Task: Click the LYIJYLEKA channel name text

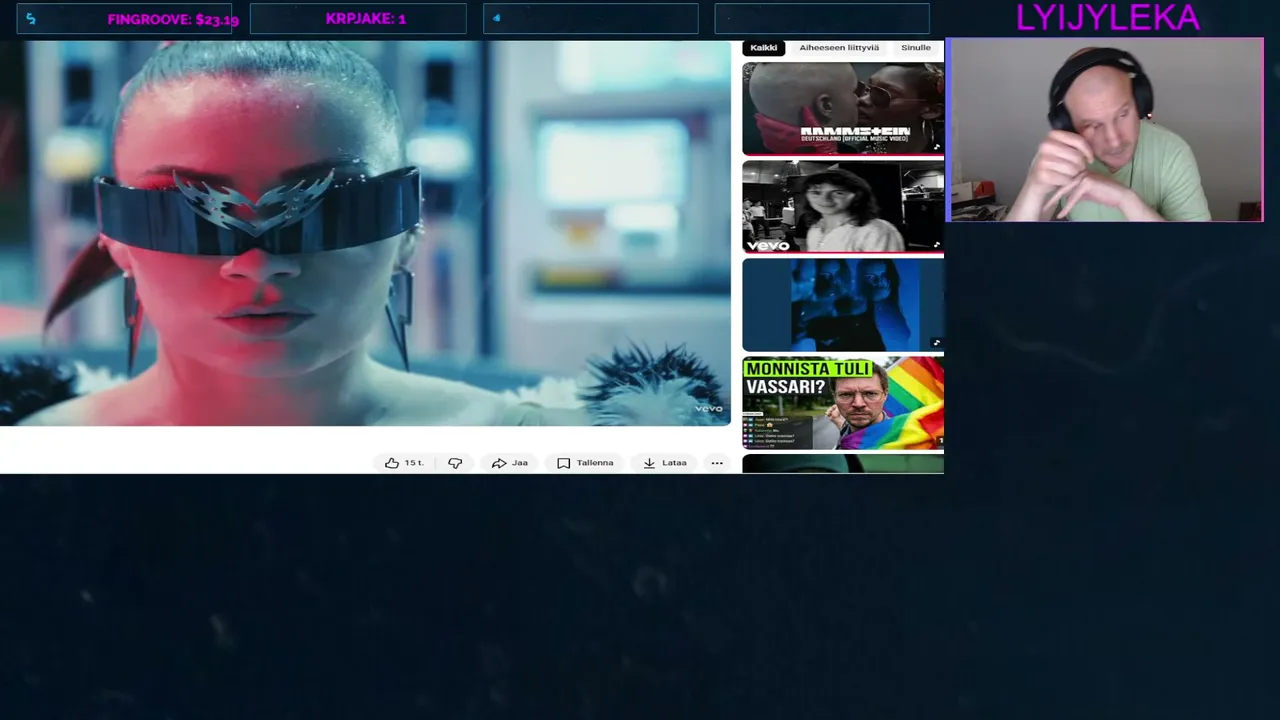Action: tap(1107, 17)
